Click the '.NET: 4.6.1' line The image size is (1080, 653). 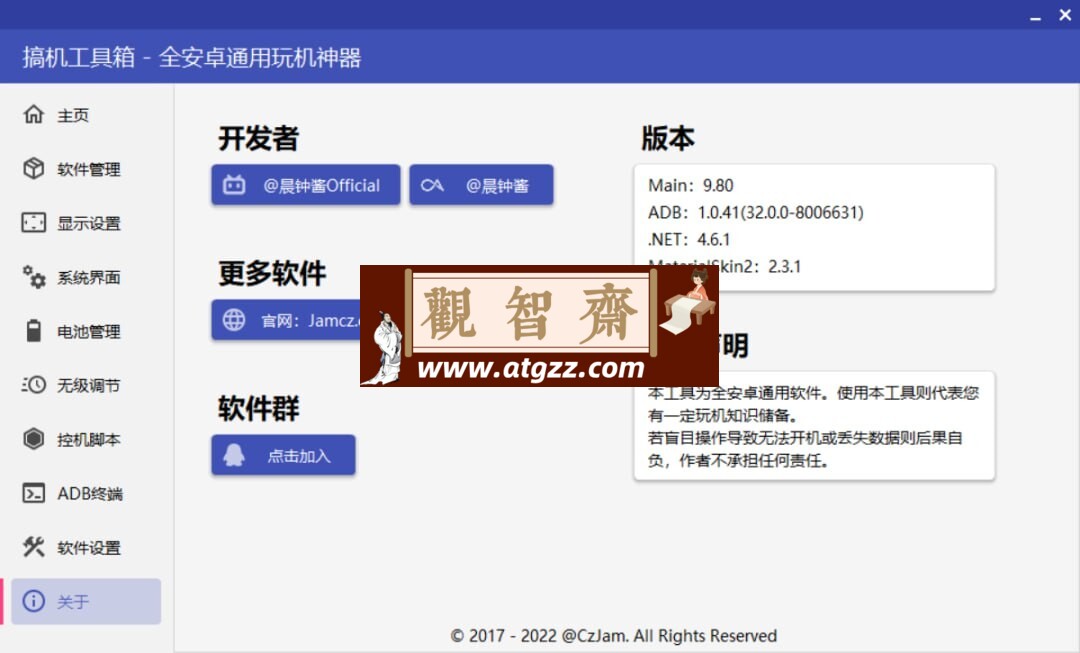click(x=689, y=240)
